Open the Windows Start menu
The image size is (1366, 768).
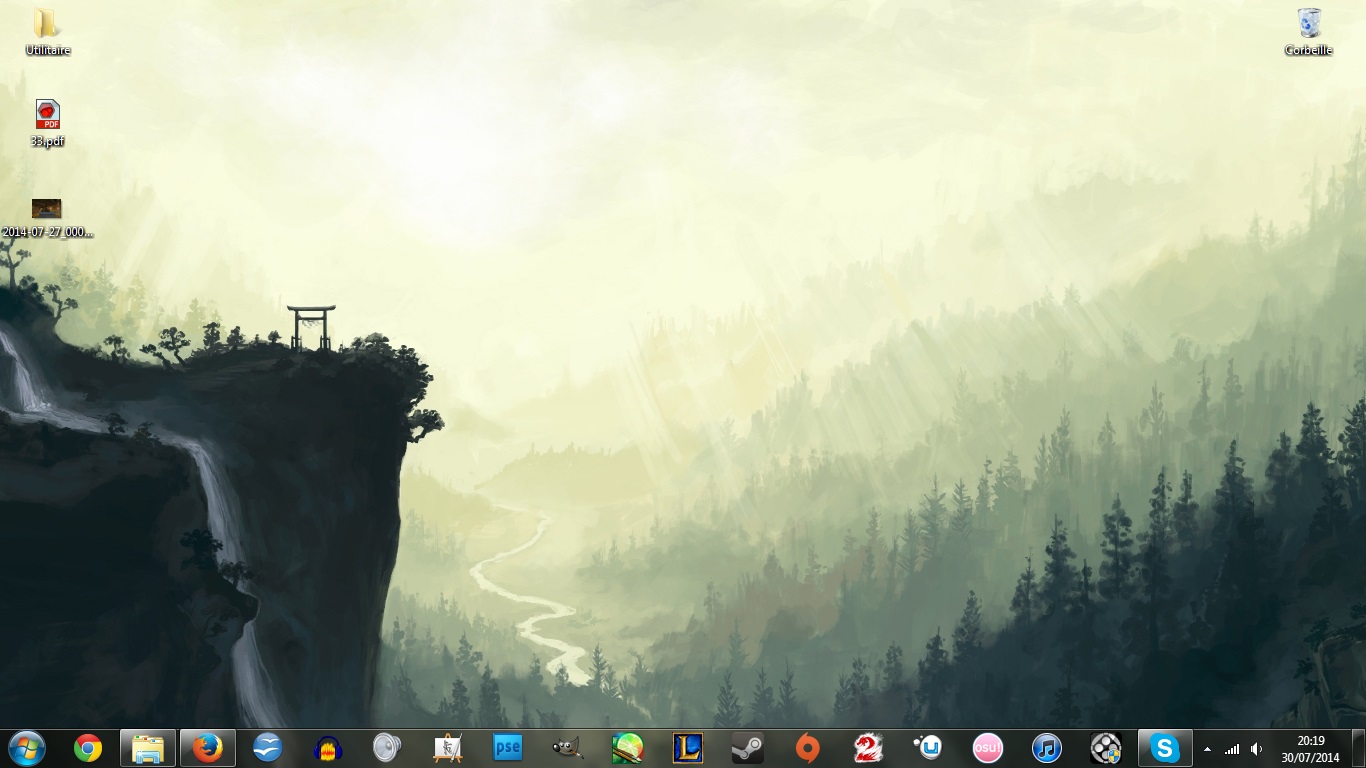pyautogui.click(x=27, y=748)
